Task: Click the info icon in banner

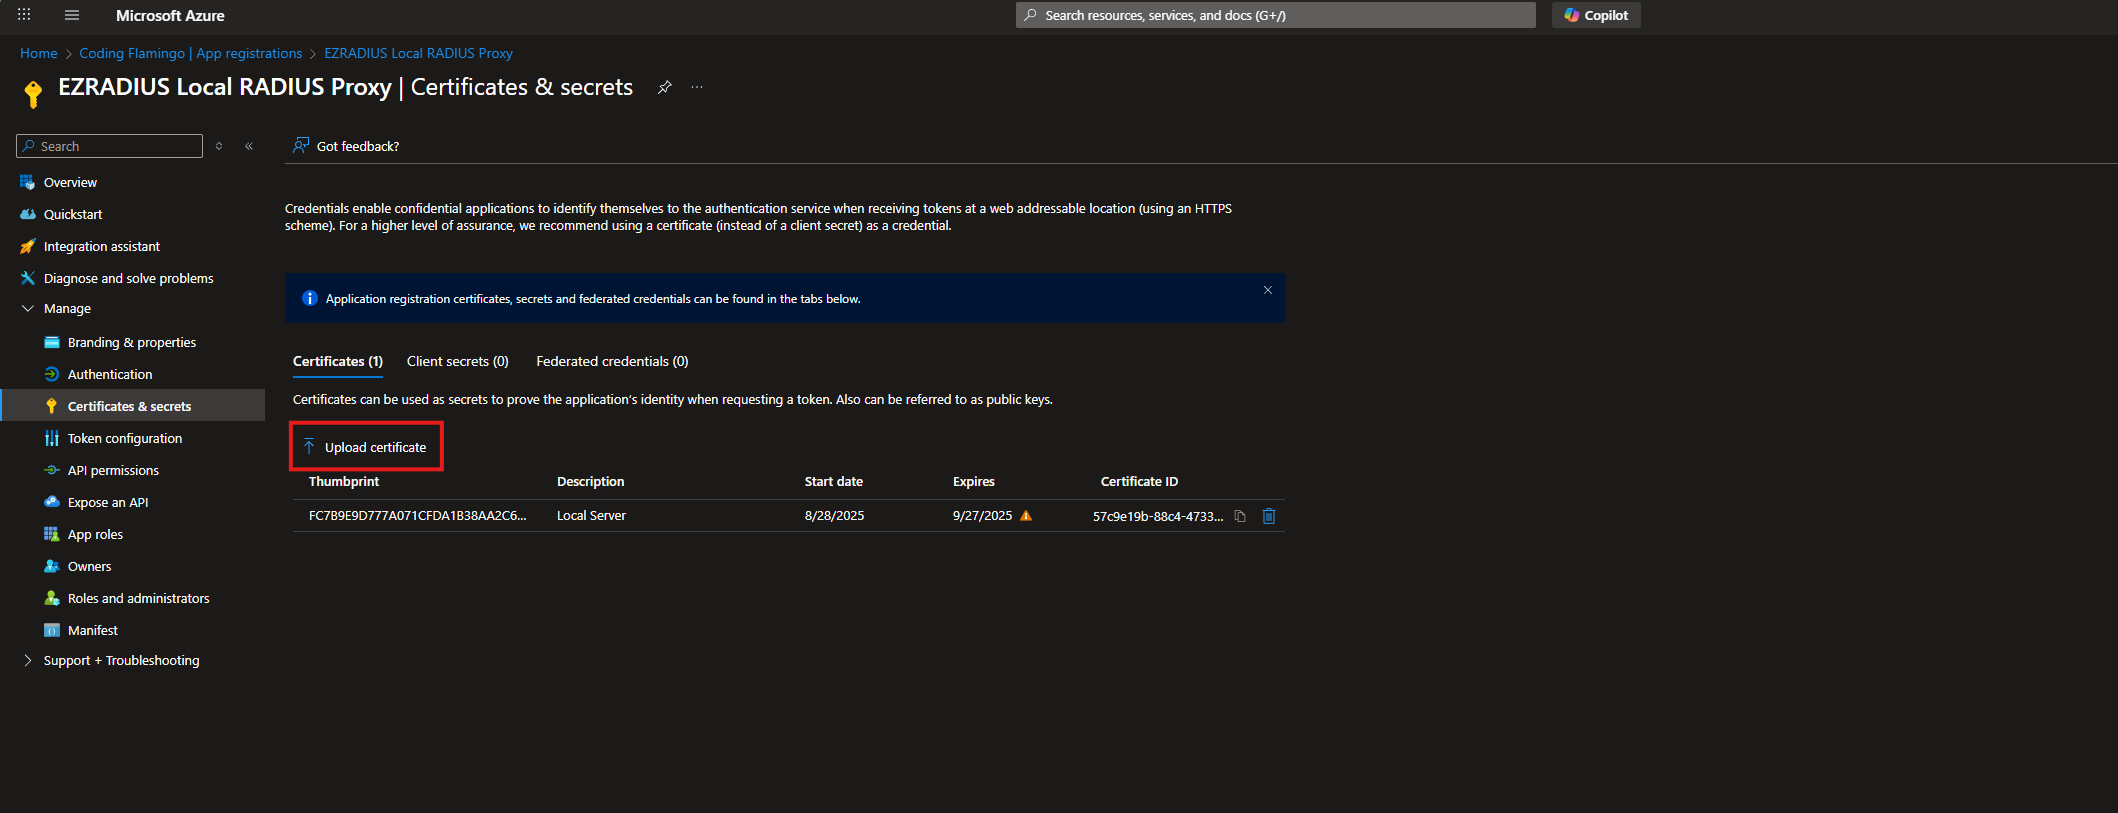Action: point(309,298)
